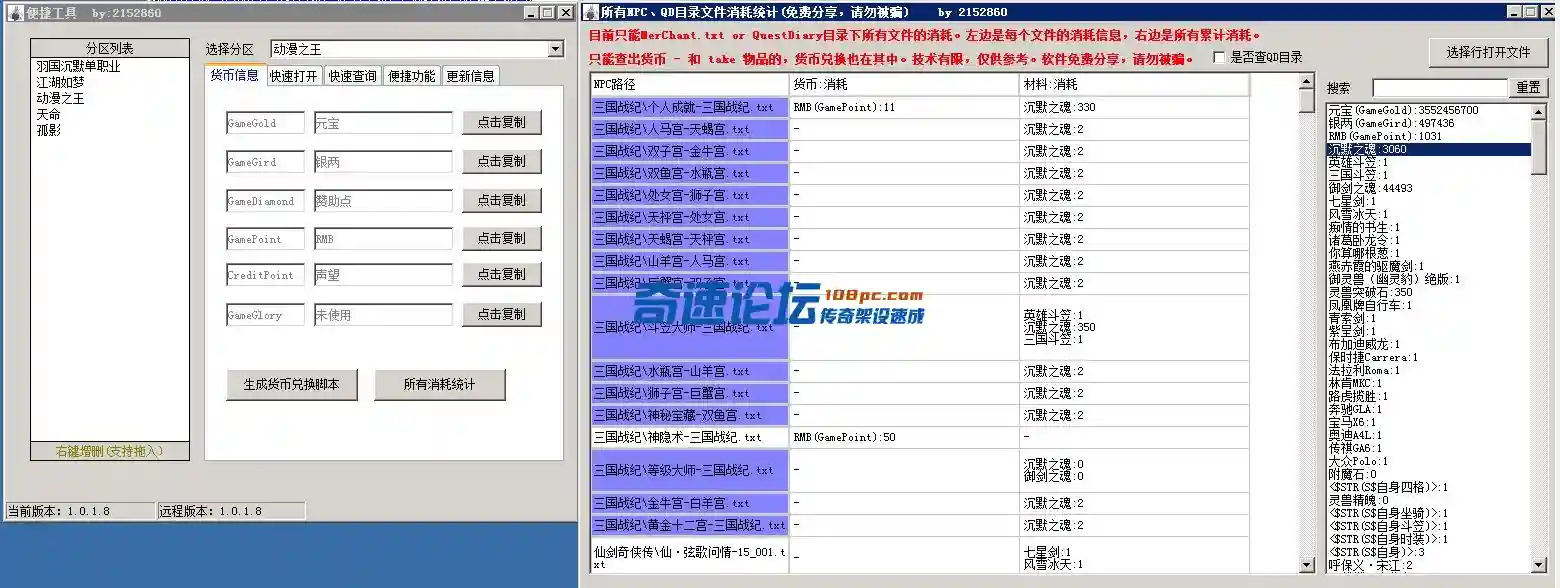Image resolution: width=1560 pixels, height=588 pixels.
Task: Click the 当前版本: 1.0.1.8 status text
Action: tap(59, 511)
